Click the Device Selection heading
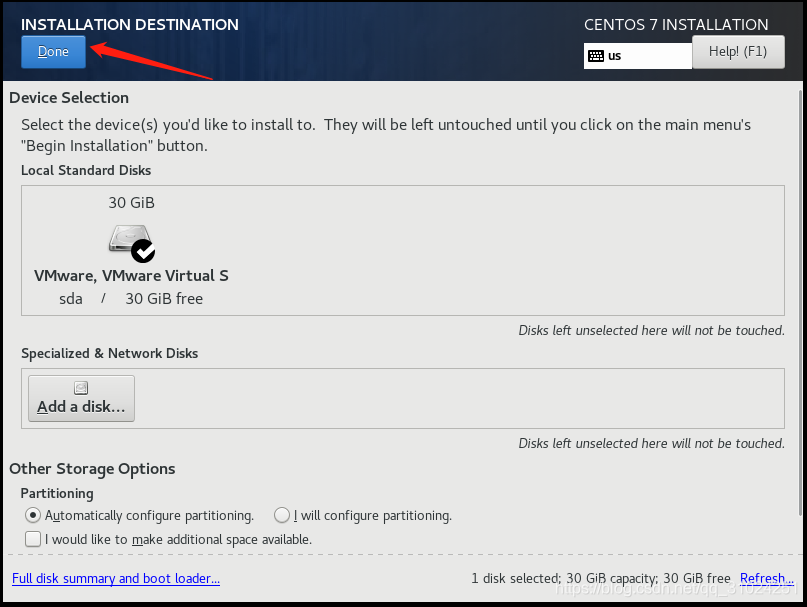This screenshot has height=607, width=807. [x=69, y=98]
